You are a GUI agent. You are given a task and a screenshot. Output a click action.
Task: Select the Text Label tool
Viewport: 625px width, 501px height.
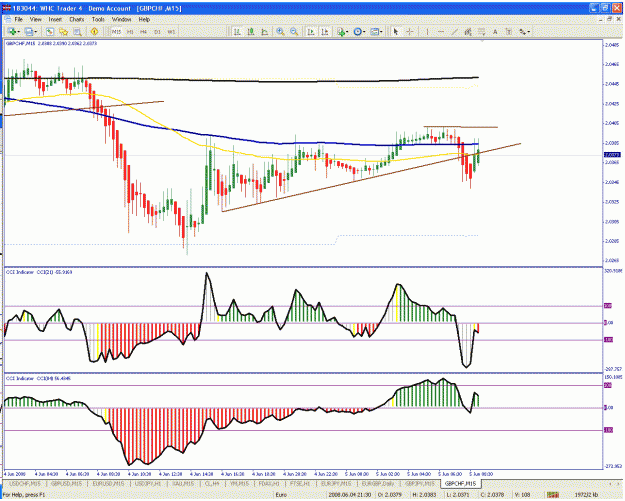coord(509,31)
